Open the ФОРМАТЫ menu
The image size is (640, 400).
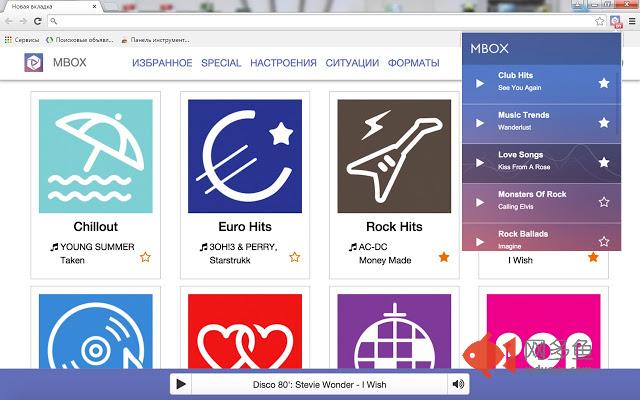click(x=413, y=63)
